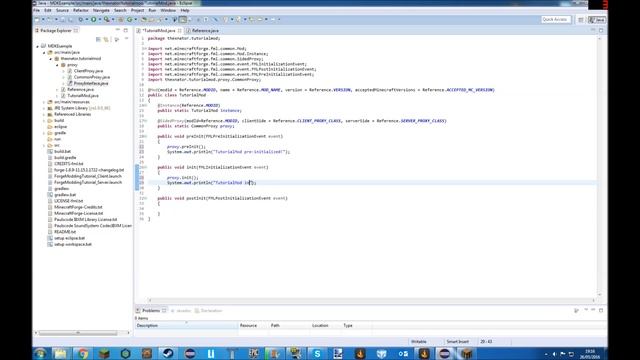Click the editor horizontal scrollbar
The width and height of the screenshot is (640, 360).
(371, 300)
